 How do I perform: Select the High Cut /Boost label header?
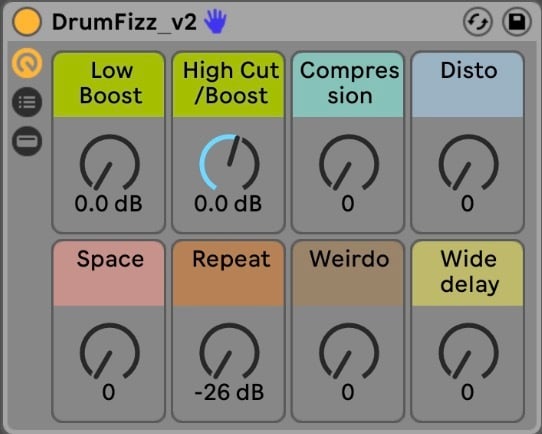click(x=228, y=84)
